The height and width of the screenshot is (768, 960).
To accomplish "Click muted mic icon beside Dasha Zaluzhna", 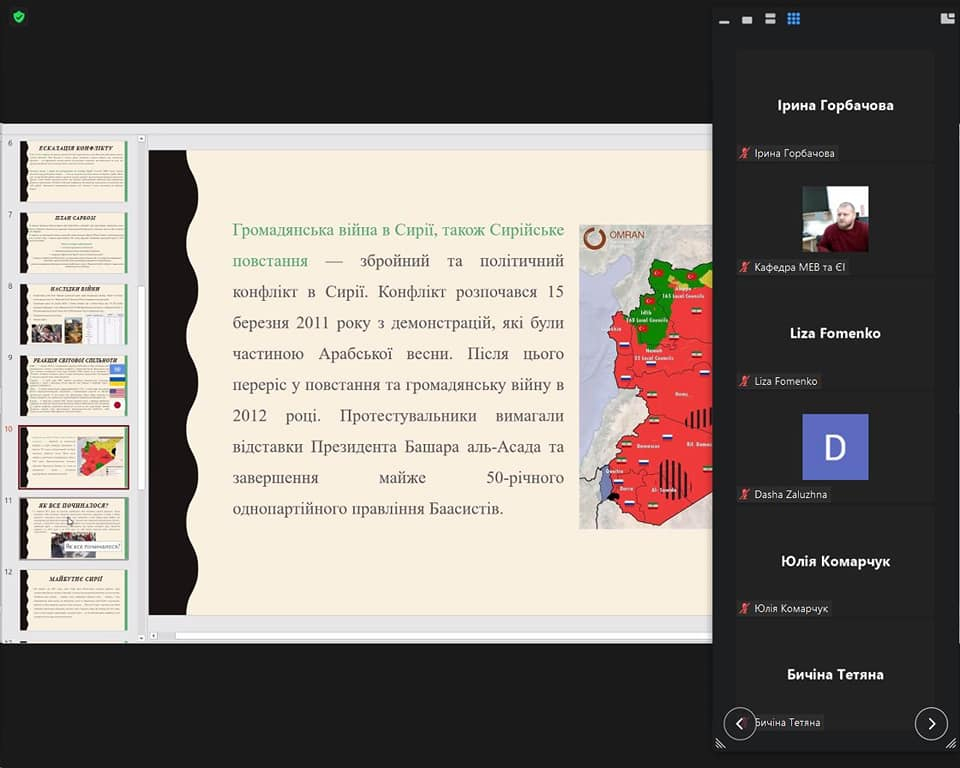I will (x=744, y=494).
